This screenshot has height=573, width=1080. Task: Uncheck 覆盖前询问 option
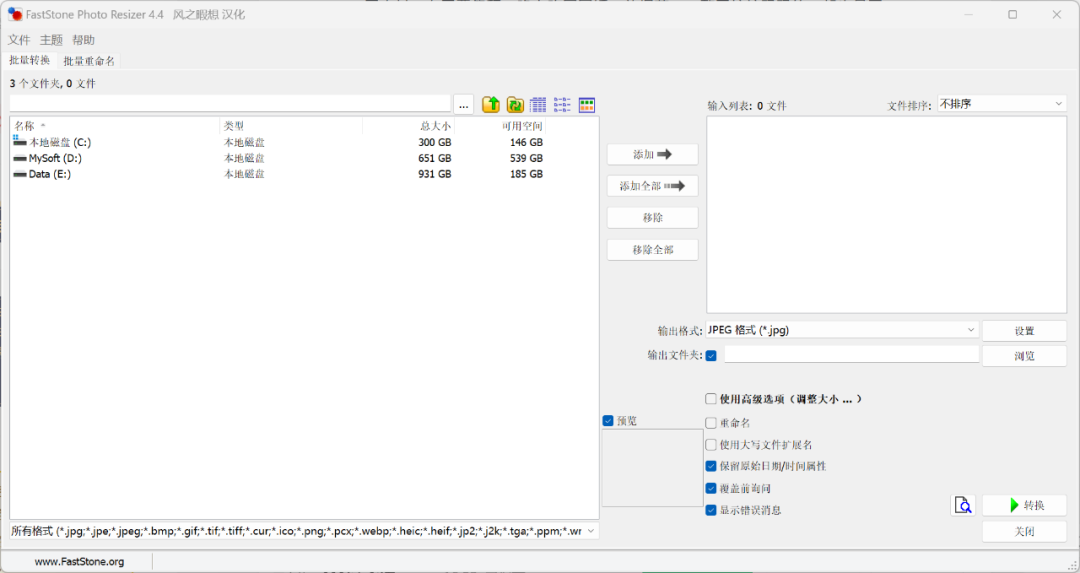[x=711, y=488]
